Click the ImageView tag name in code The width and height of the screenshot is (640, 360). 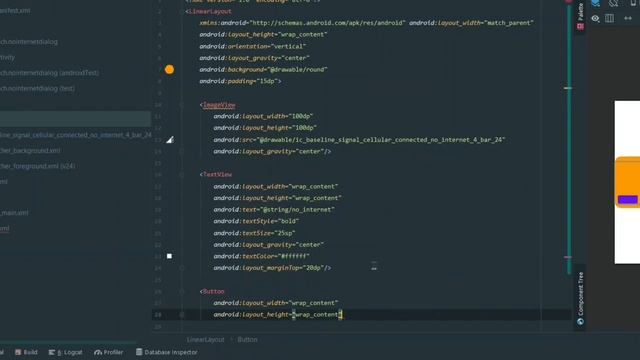[x=219, y=105]
